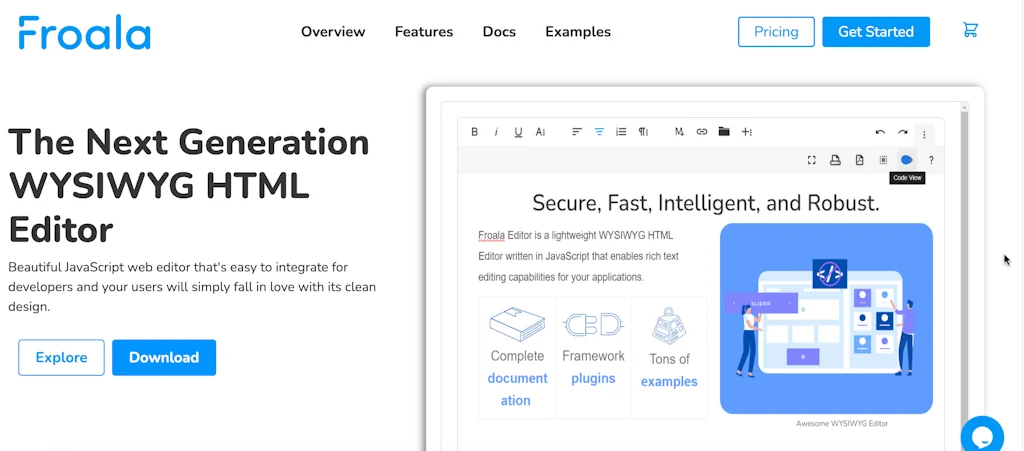Click the insert link icon

click(702, 132)
